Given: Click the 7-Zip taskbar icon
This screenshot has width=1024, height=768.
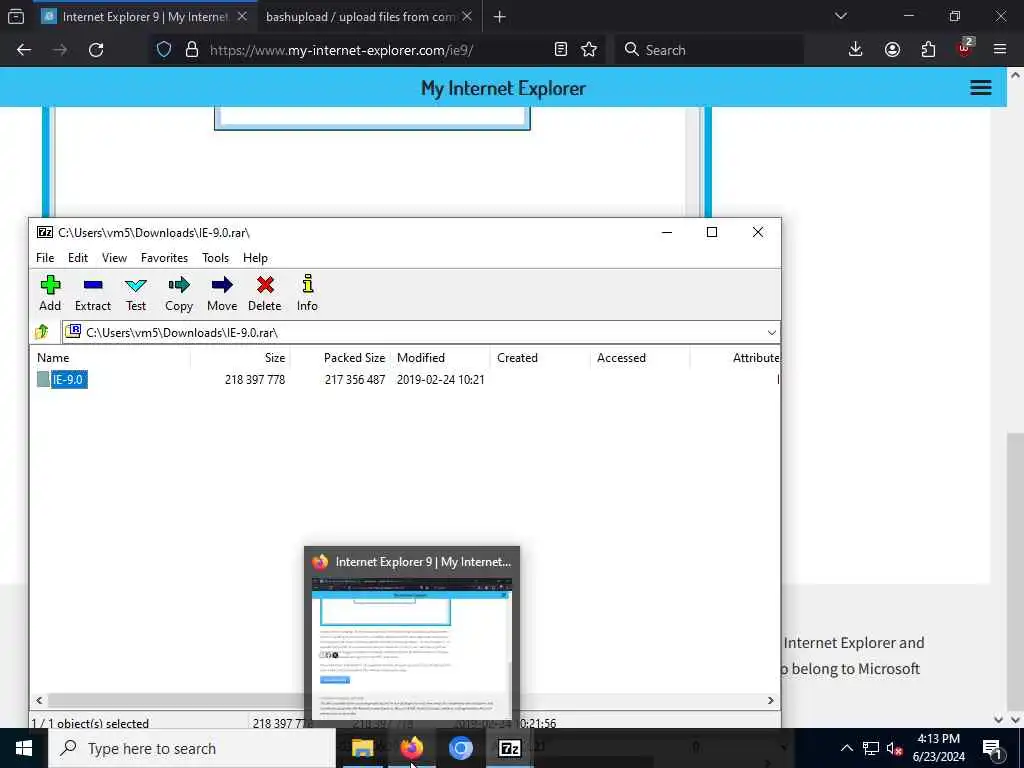Looking at the screenshot, I should tap(509, 748).
